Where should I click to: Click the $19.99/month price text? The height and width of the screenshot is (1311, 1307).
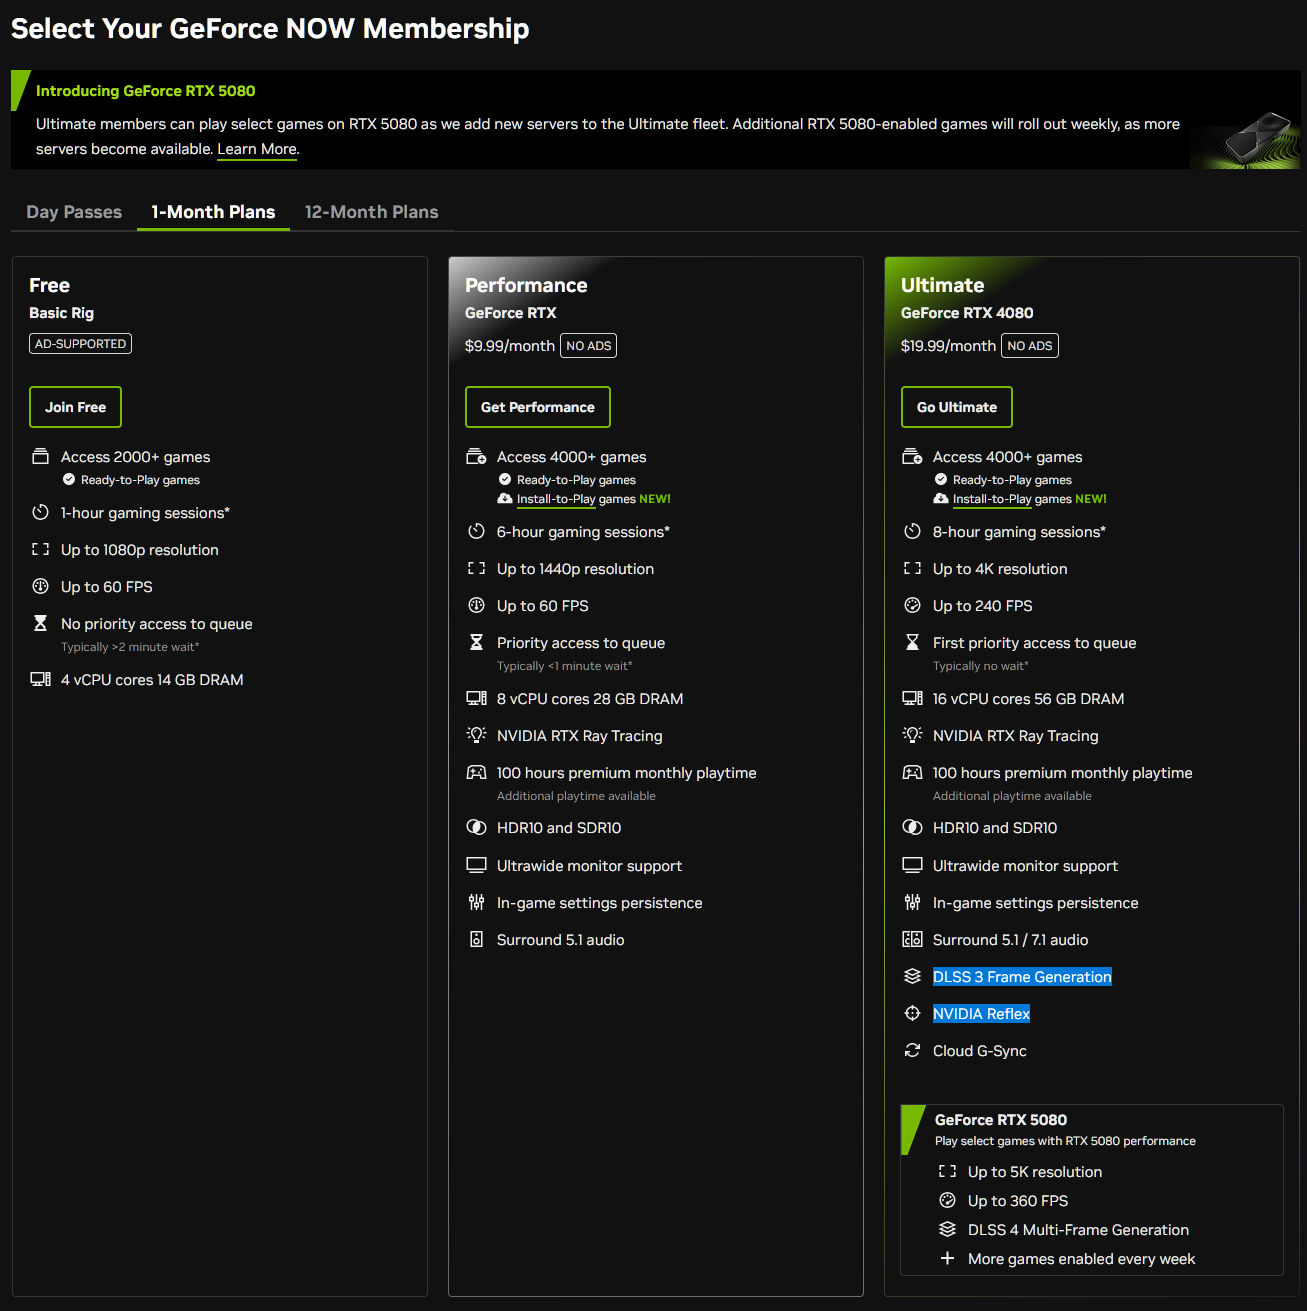coord(948,346)
